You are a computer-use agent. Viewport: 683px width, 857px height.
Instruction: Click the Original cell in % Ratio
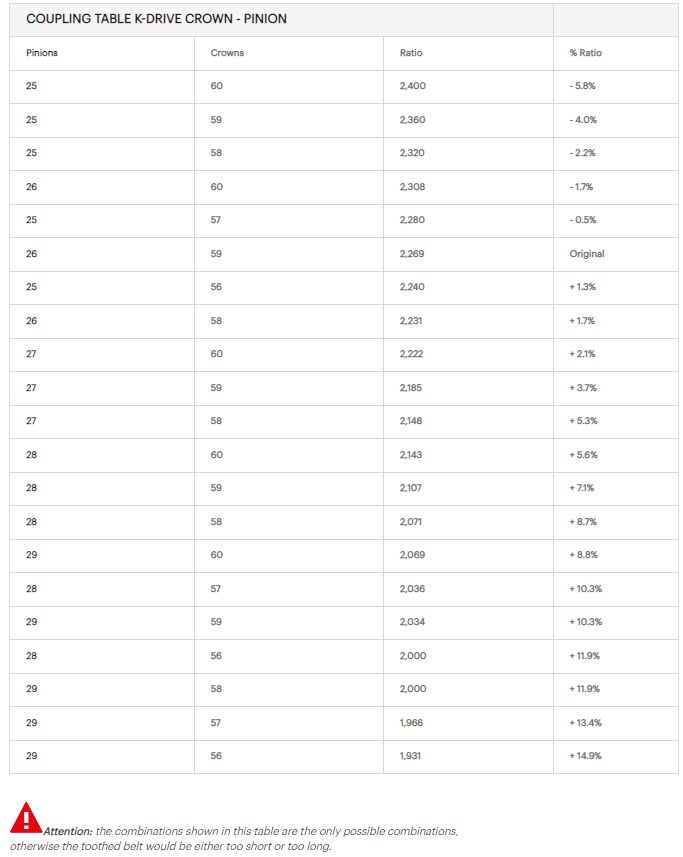[587, 254]
